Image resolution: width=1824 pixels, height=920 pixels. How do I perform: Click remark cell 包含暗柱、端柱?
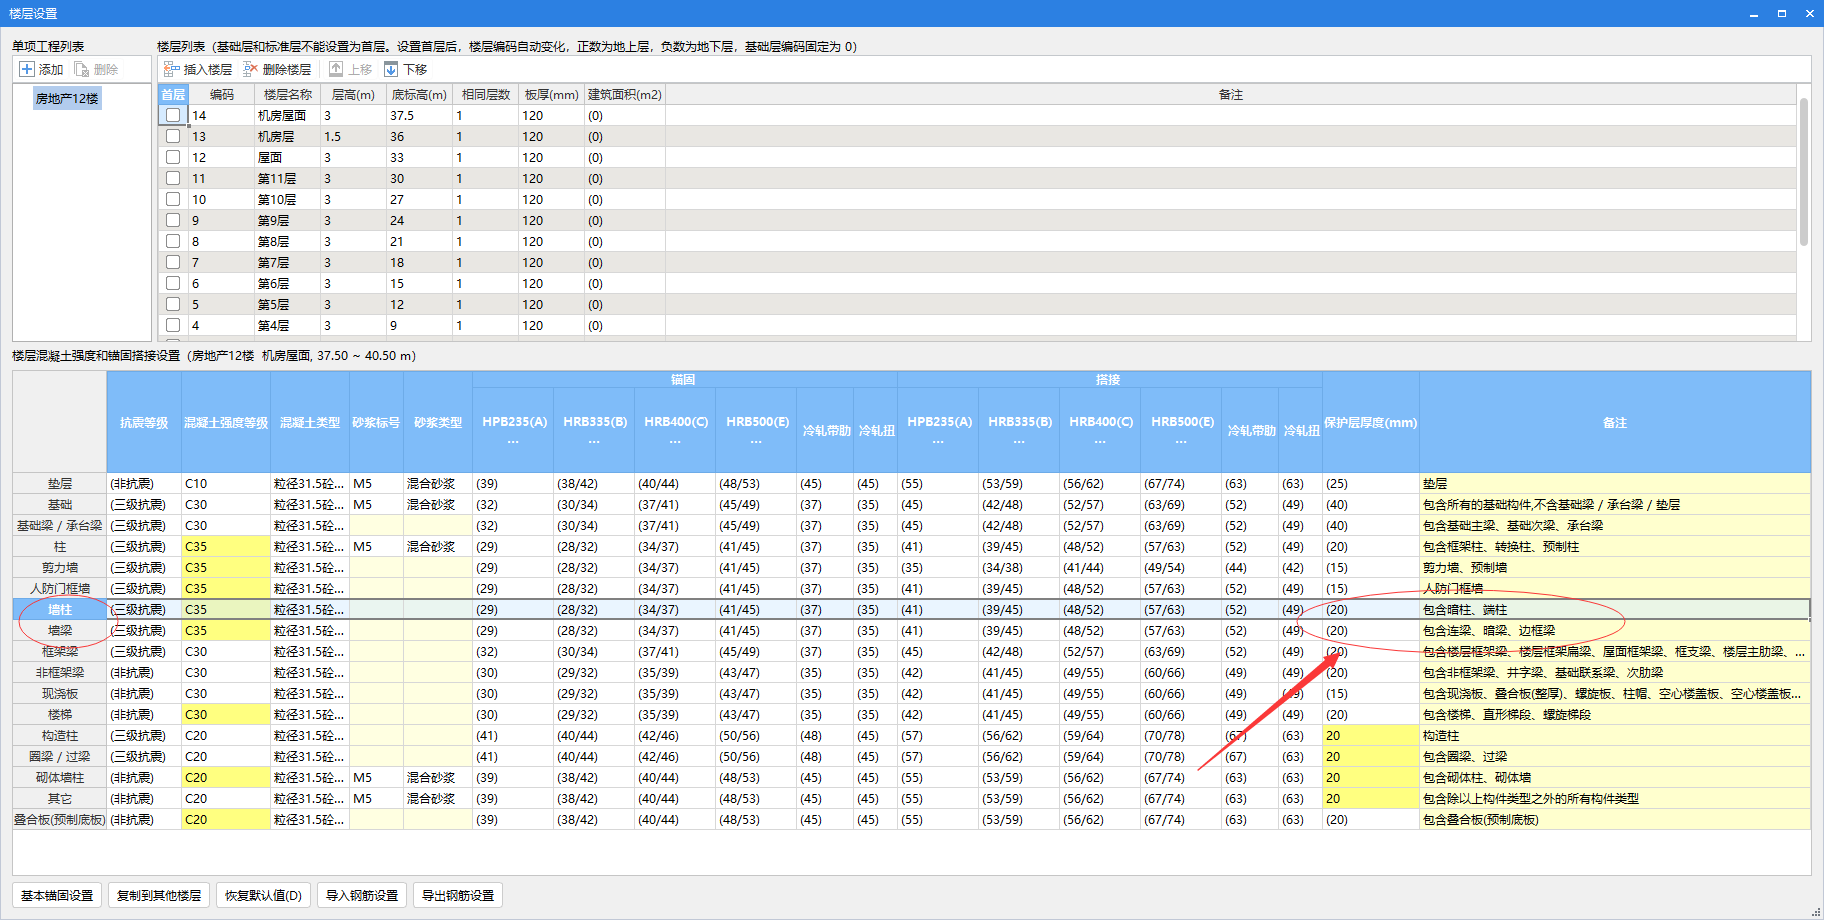coord(1614,609)
